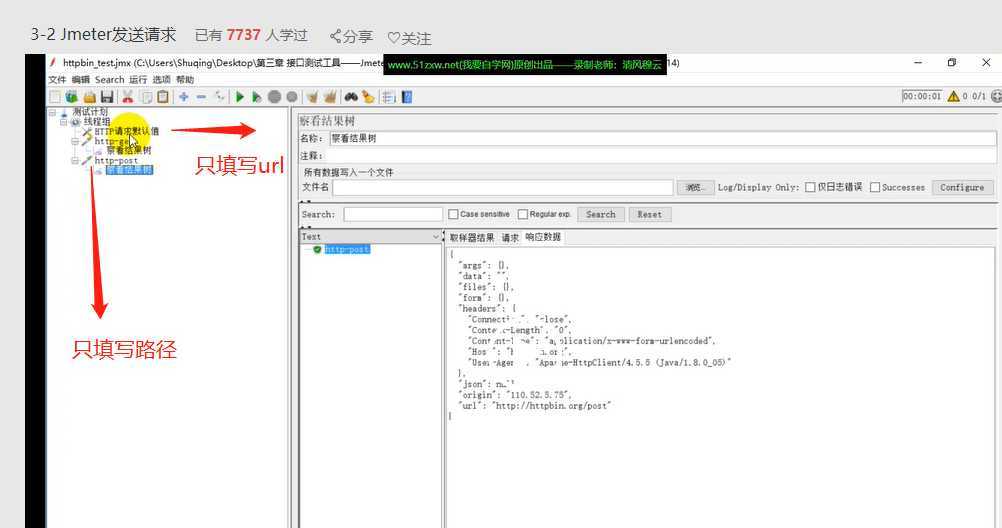The height and width of the screenshot is (528, 1002).
Task: Open the 运行 menu
Action: click(138, 79)
